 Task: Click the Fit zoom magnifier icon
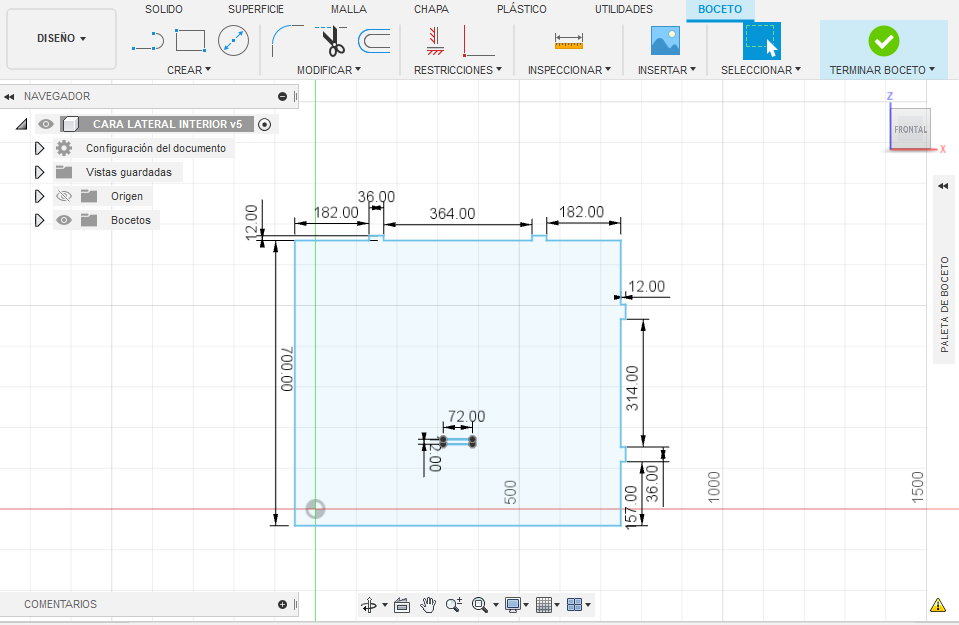tap(480, 605)
